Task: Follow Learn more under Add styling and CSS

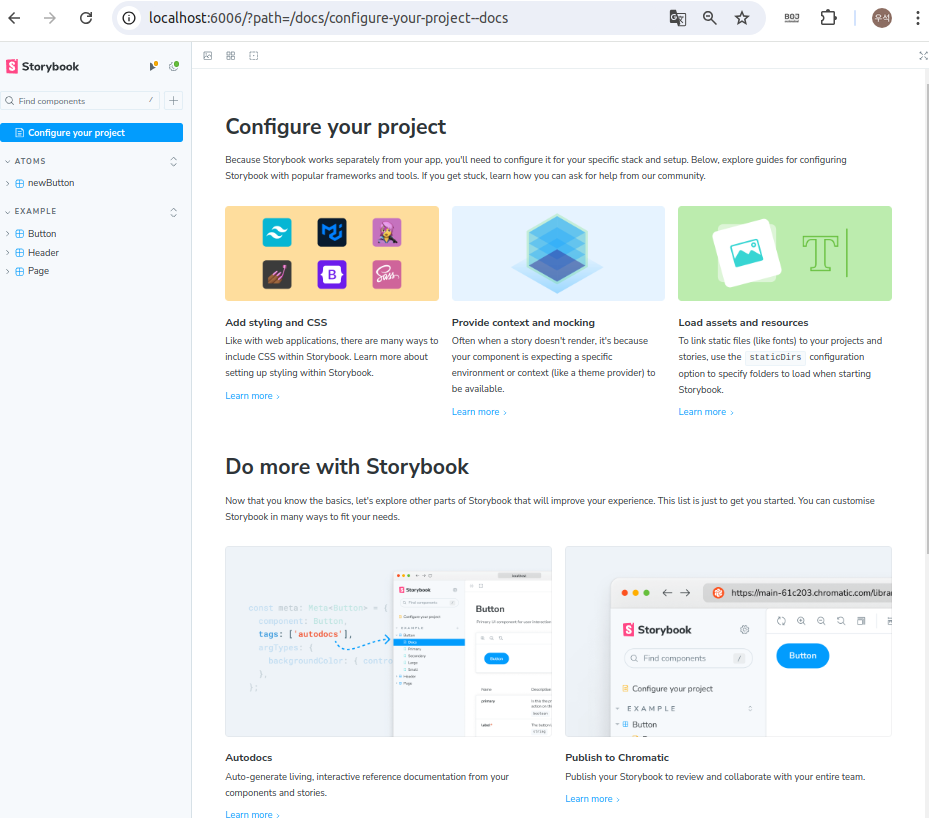Action: coord(252,396)
